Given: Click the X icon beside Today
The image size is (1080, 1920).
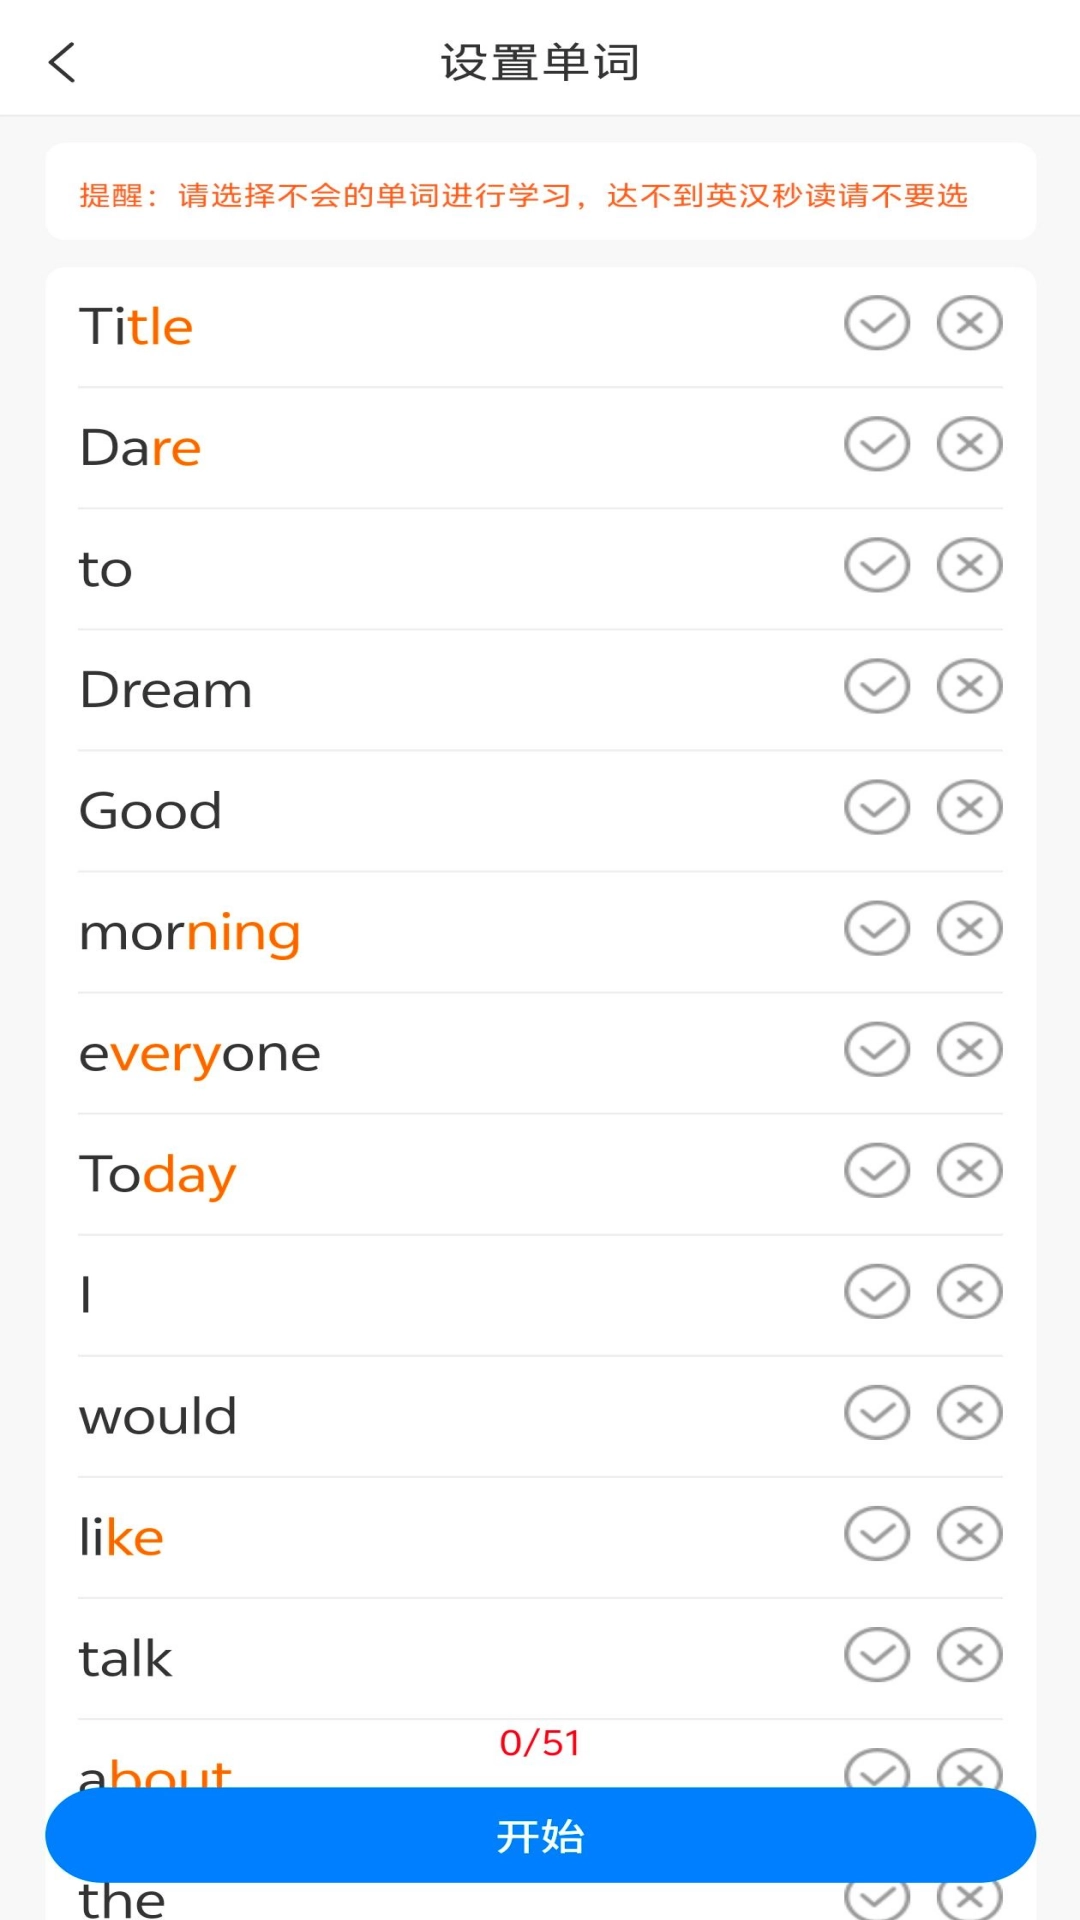Looking at the screenshot, I should [x=969, y=1170].
